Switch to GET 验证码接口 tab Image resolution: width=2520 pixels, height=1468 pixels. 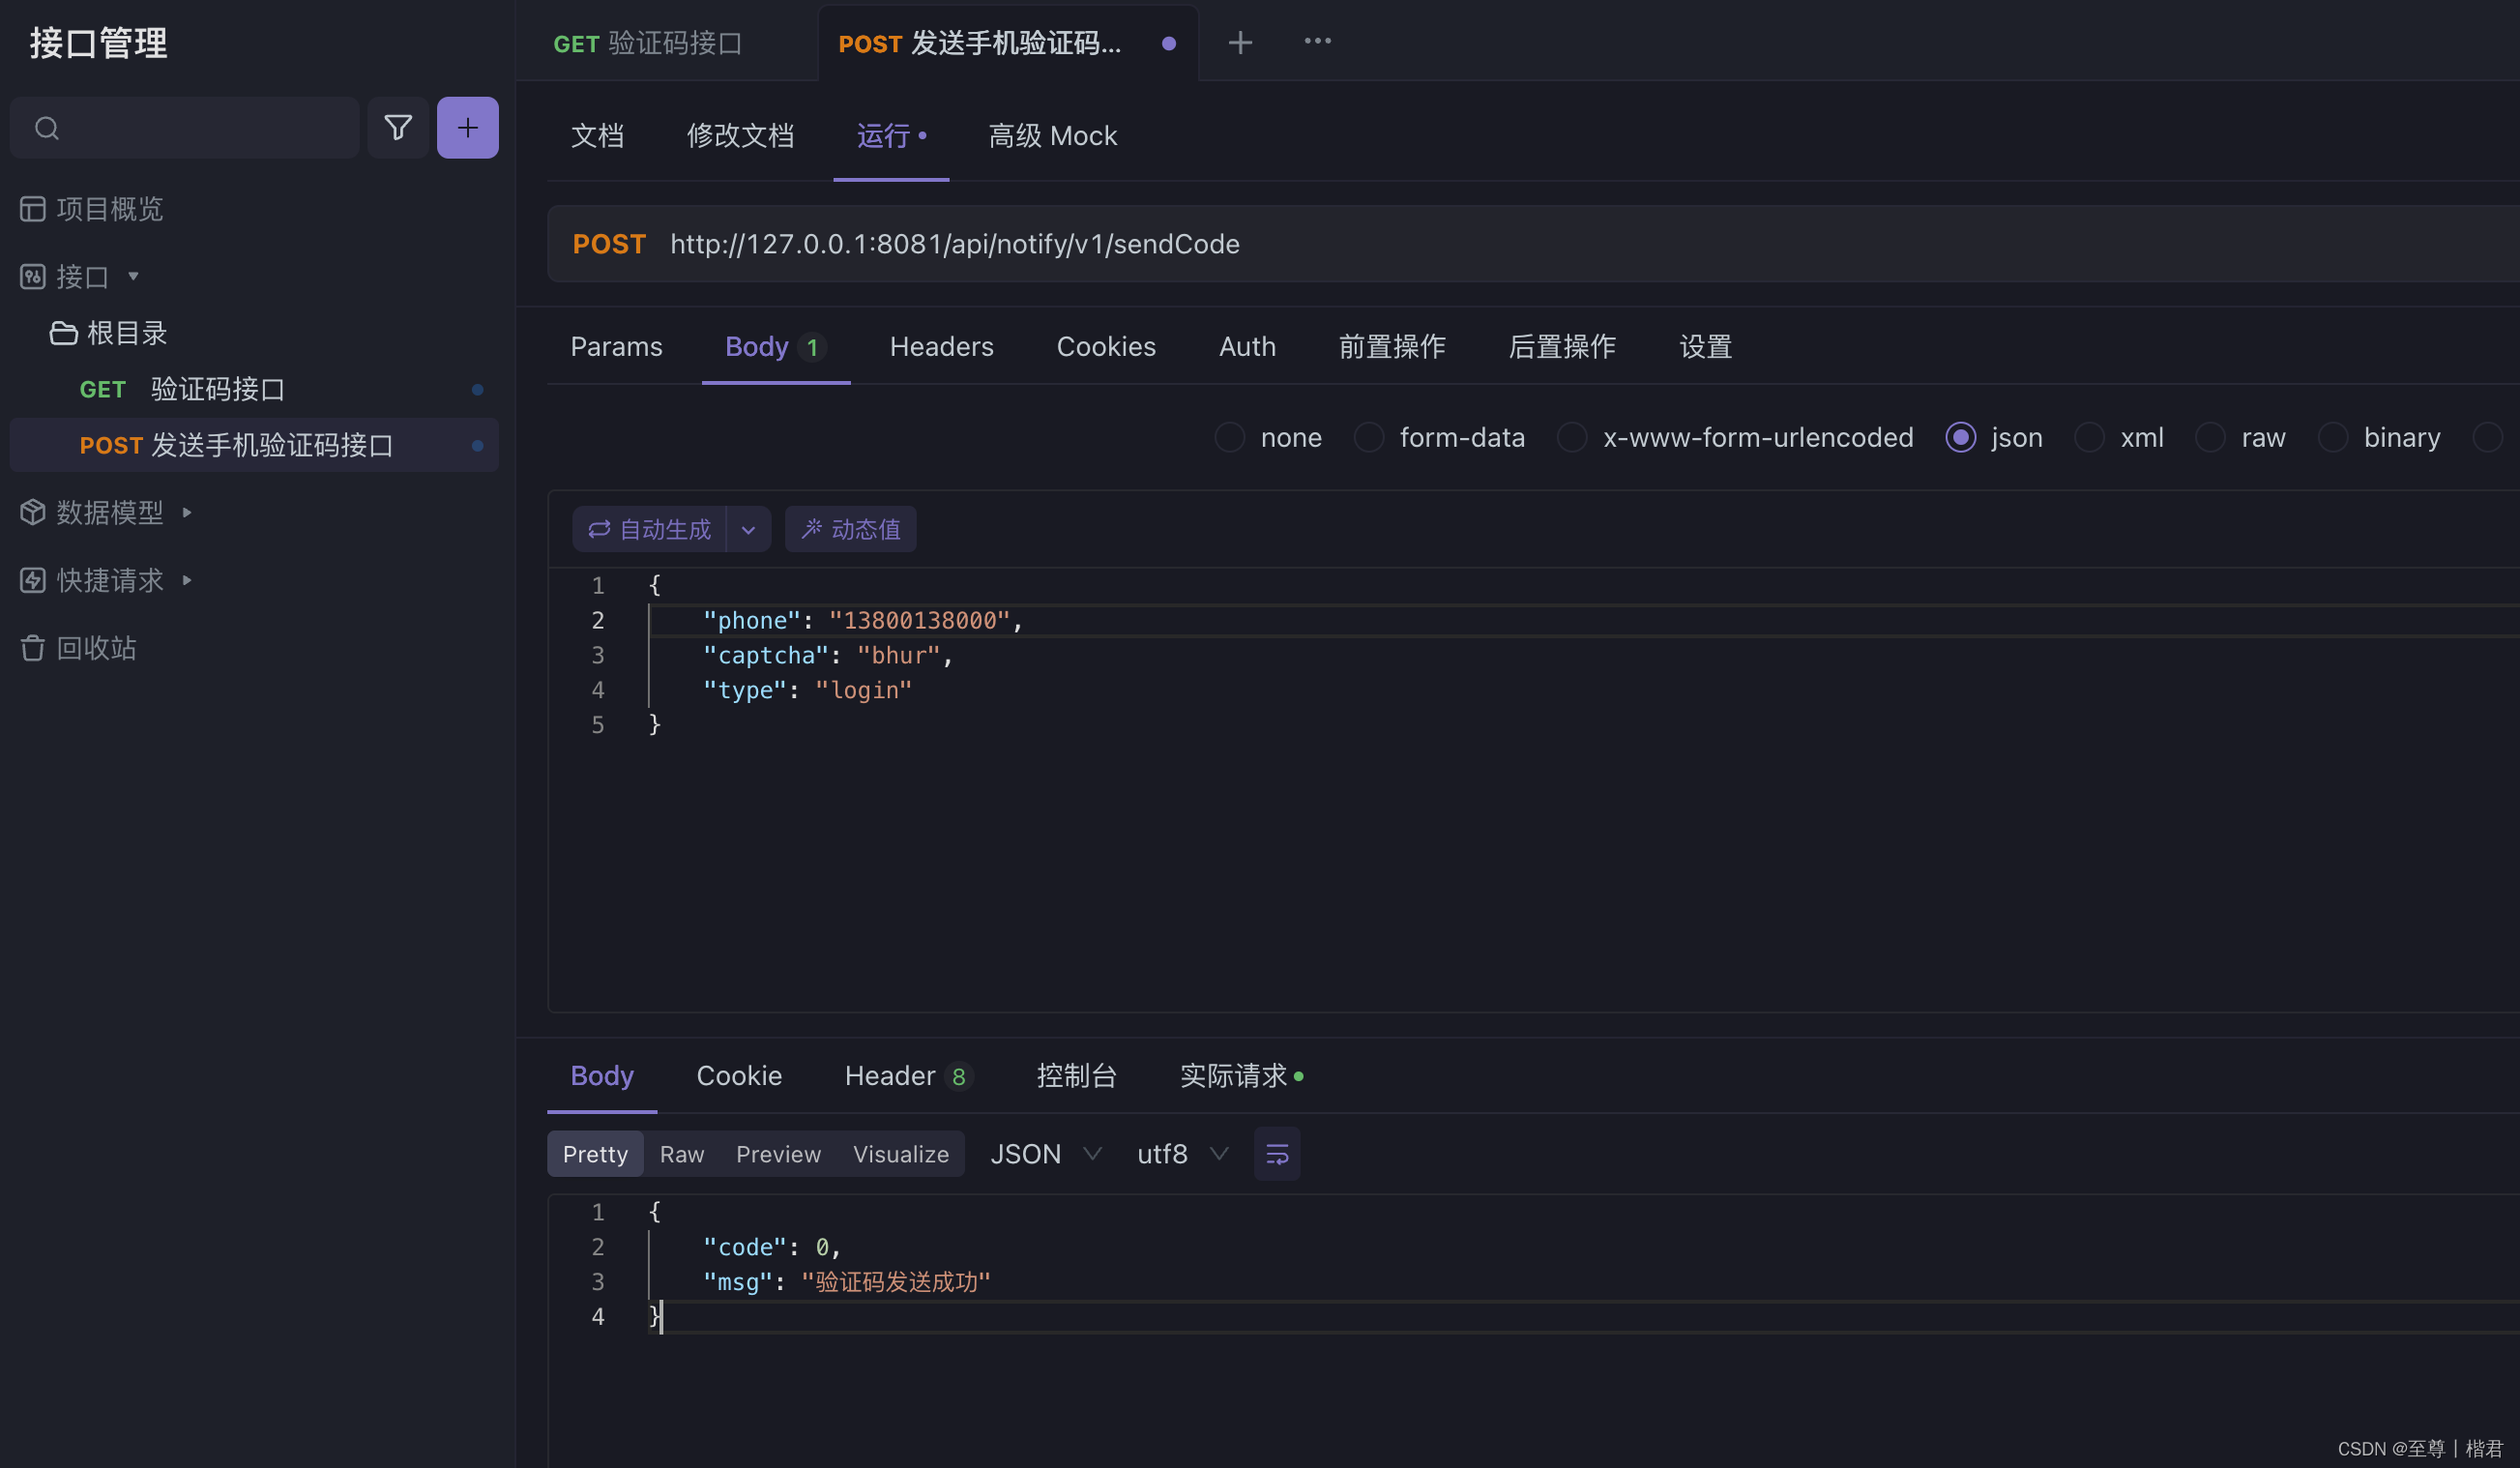(648, 43)
